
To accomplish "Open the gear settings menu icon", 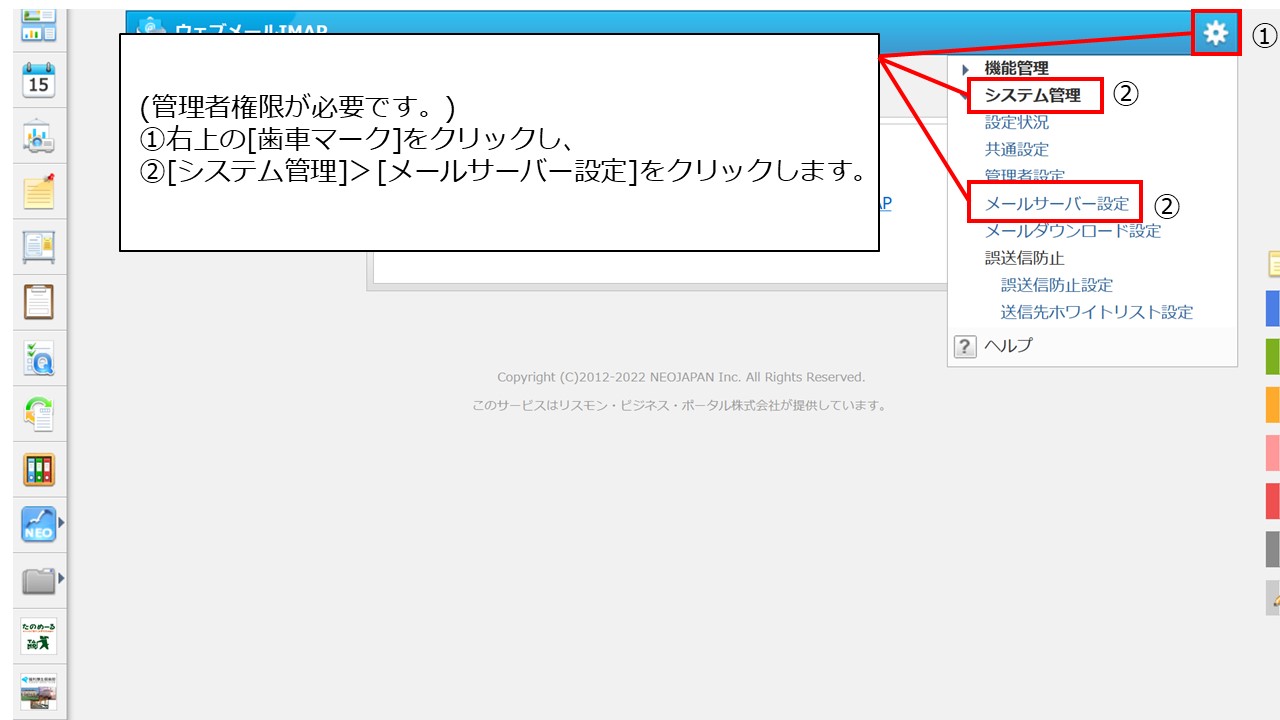I will (x=1215, y=33).
